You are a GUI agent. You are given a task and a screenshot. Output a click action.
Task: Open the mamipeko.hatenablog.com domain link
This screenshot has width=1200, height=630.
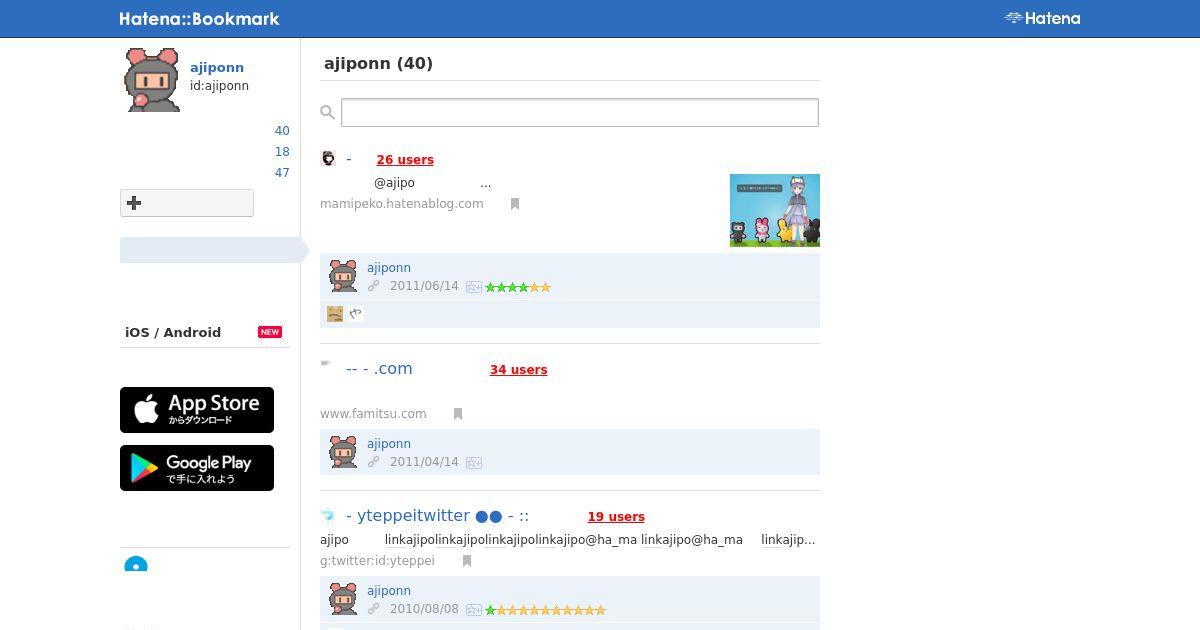tap(402, 204)
